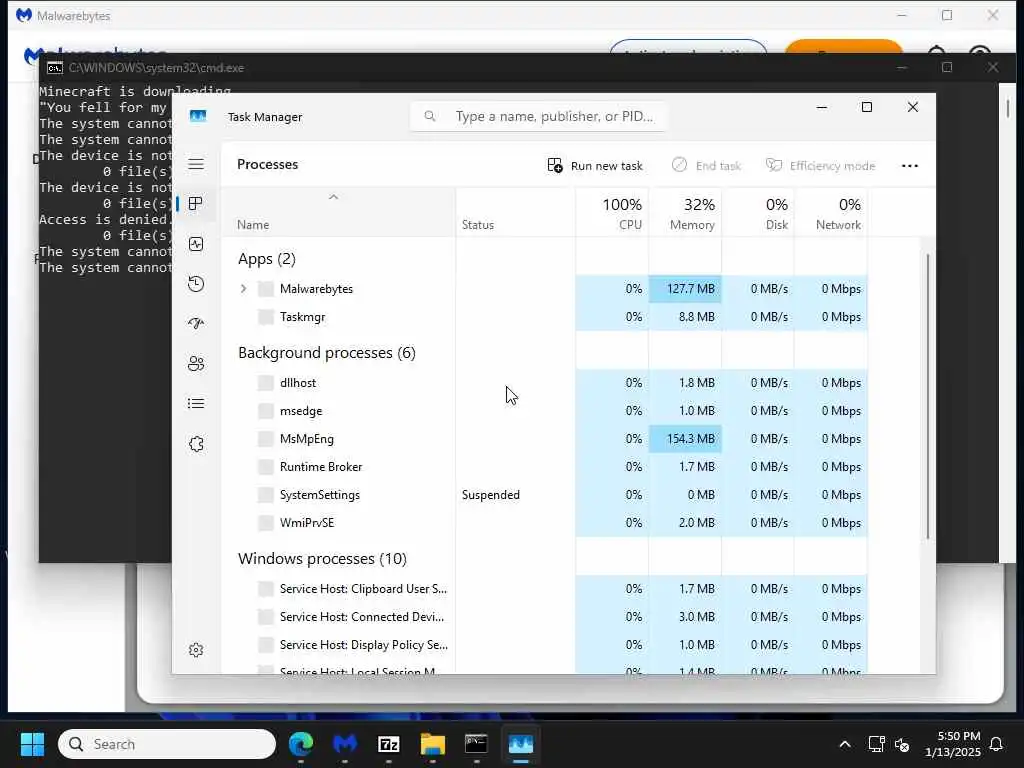Show hidden system tray icons chevron

click(844, 744)
